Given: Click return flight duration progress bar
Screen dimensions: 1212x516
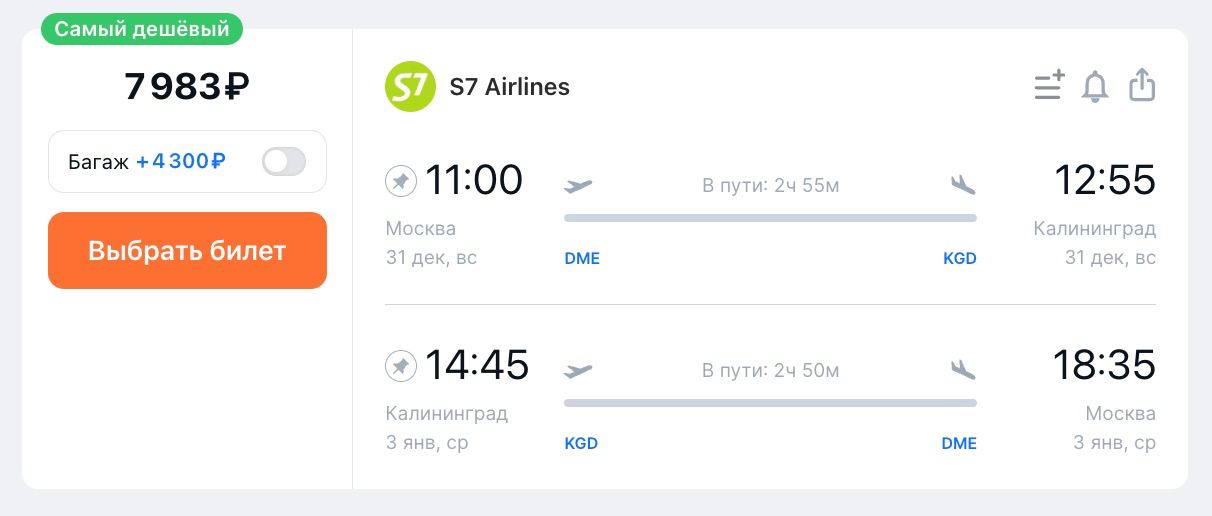Looking at the screenshot, I should pyautogui.click(x=770, y=403).
